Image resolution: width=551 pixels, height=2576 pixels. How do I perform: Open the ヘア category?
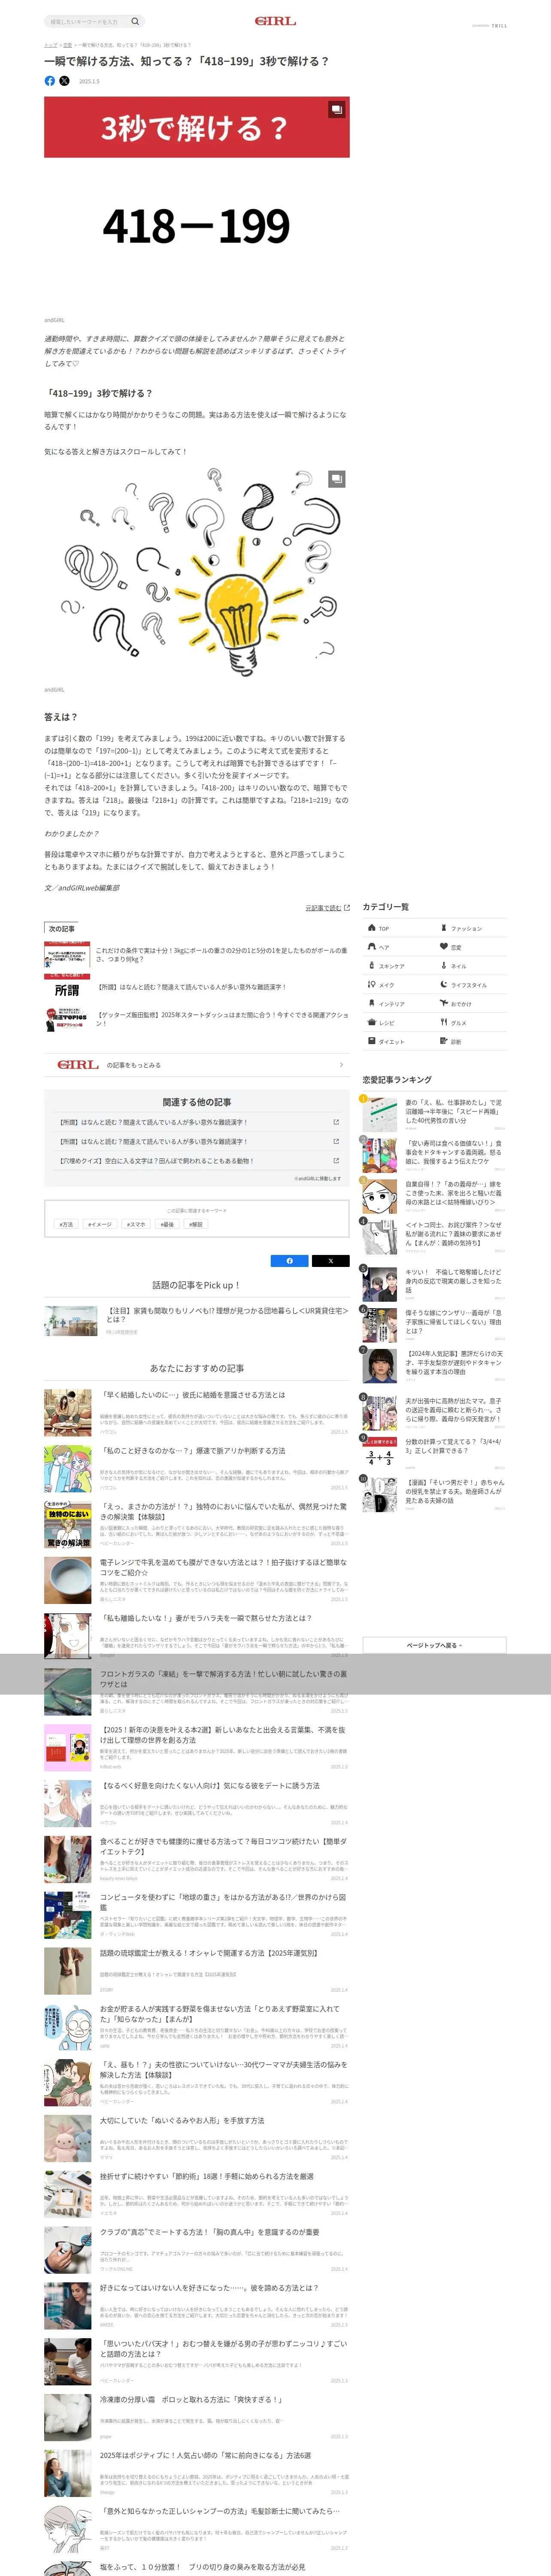[x=398, y=947]
